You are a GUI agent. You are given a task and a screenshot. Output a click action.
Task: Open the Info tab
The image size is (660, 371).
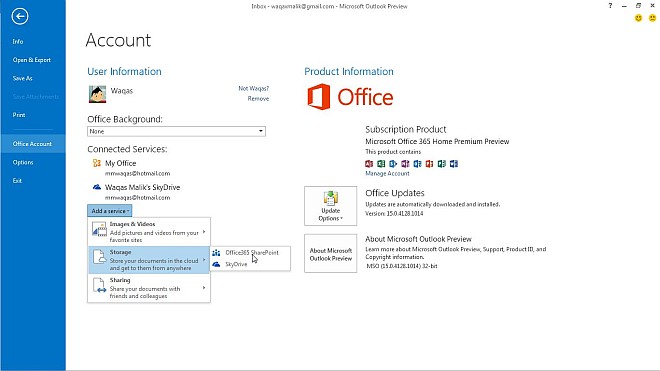tap(18, 41)
